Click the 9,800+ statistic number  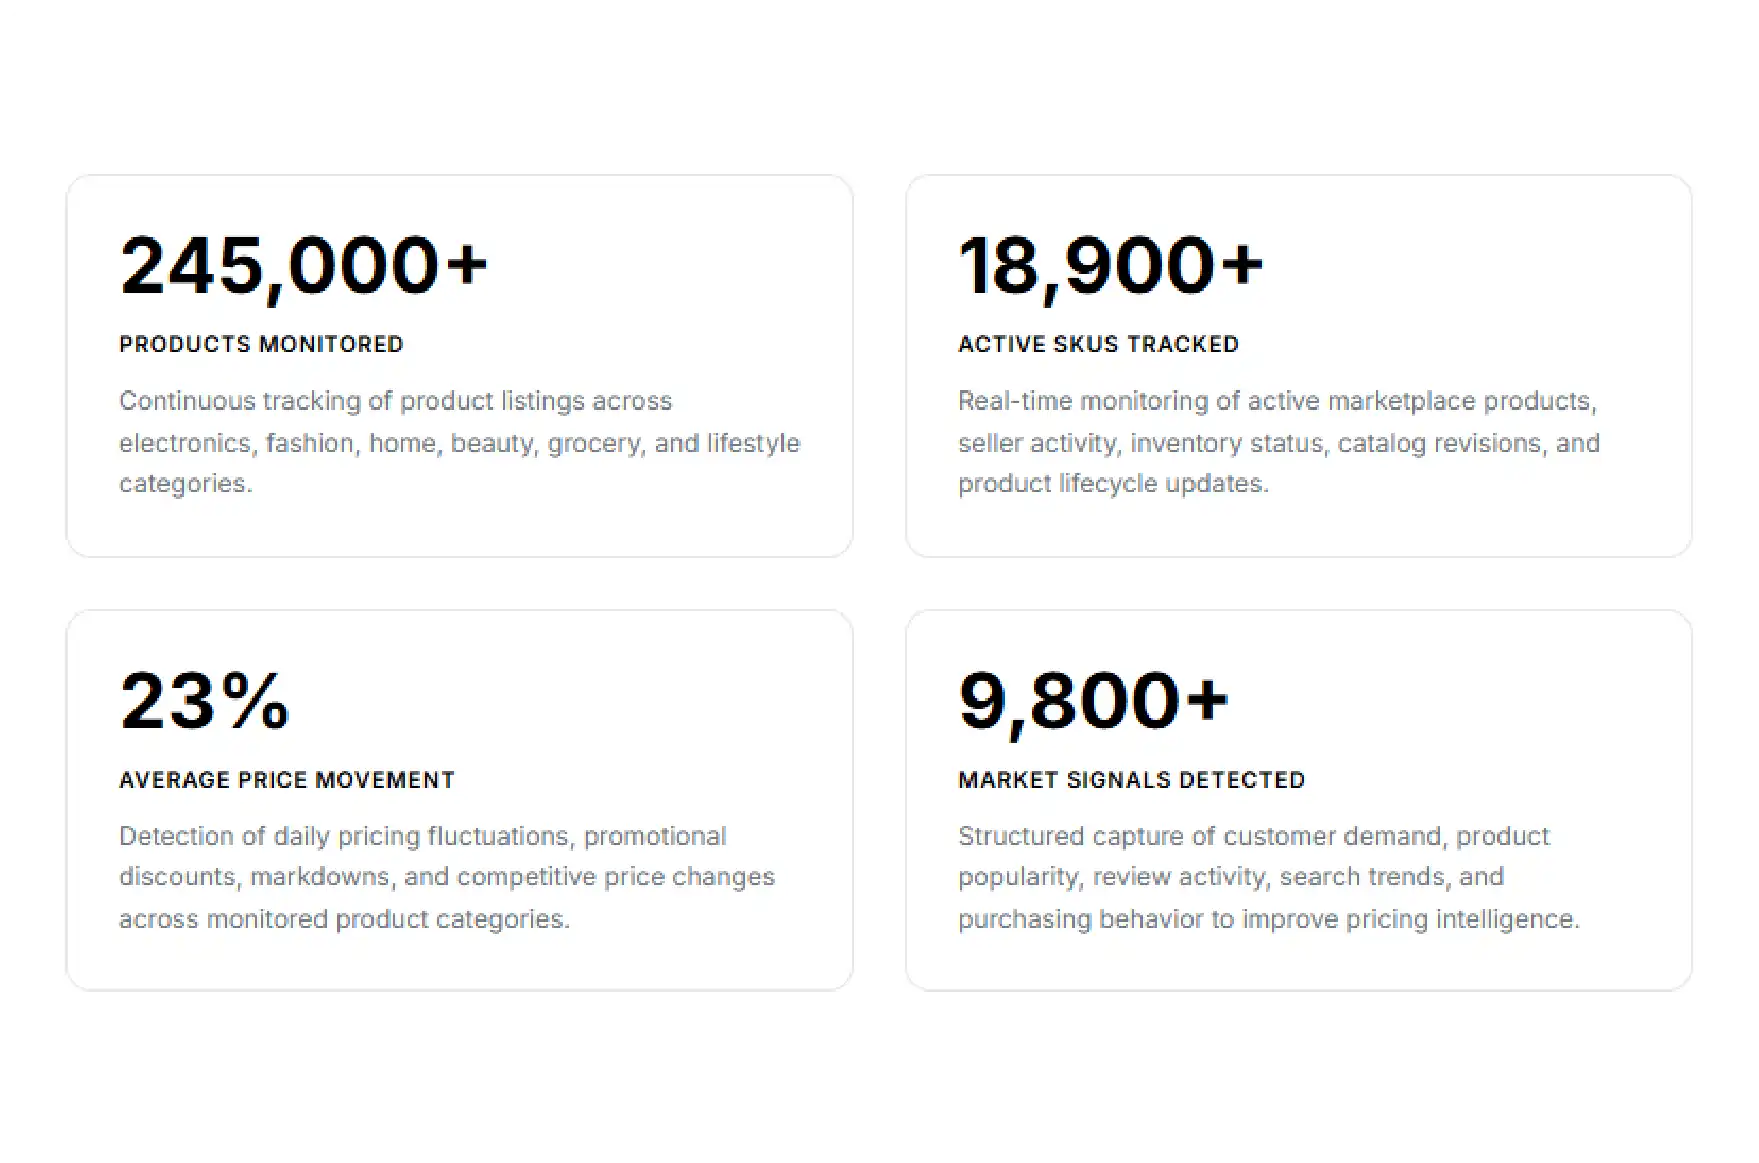(x=1093, y=702)
